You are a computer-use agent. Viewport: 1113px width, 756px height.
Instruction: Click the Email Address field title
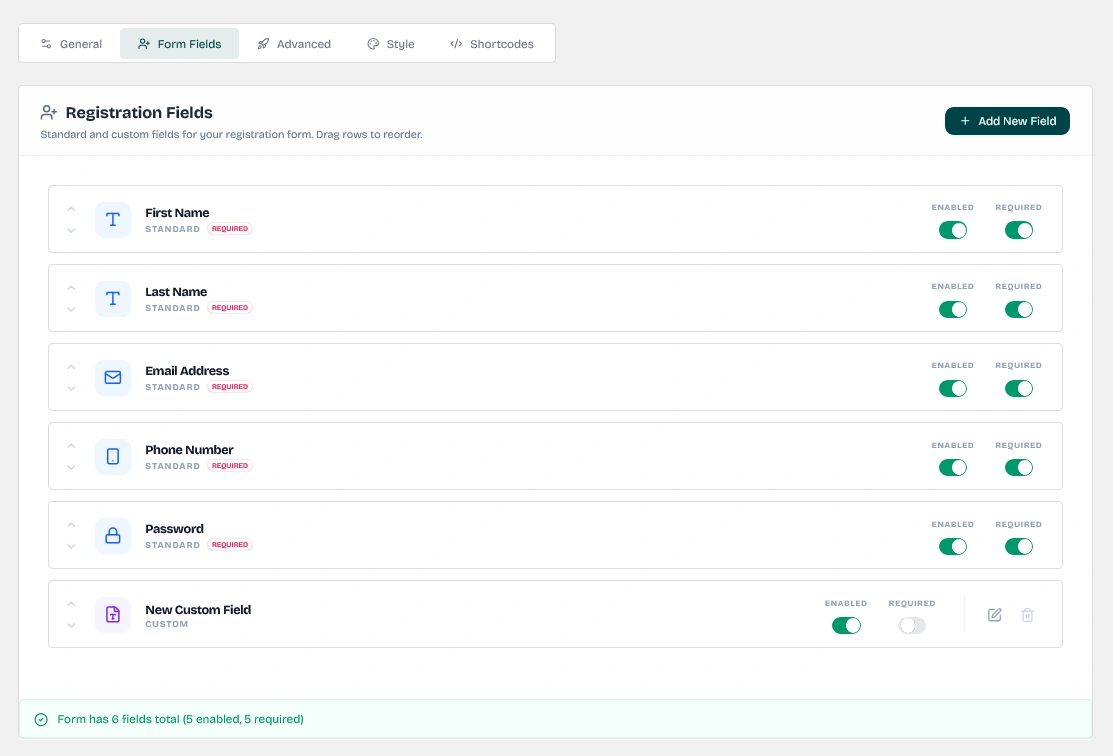187,371
